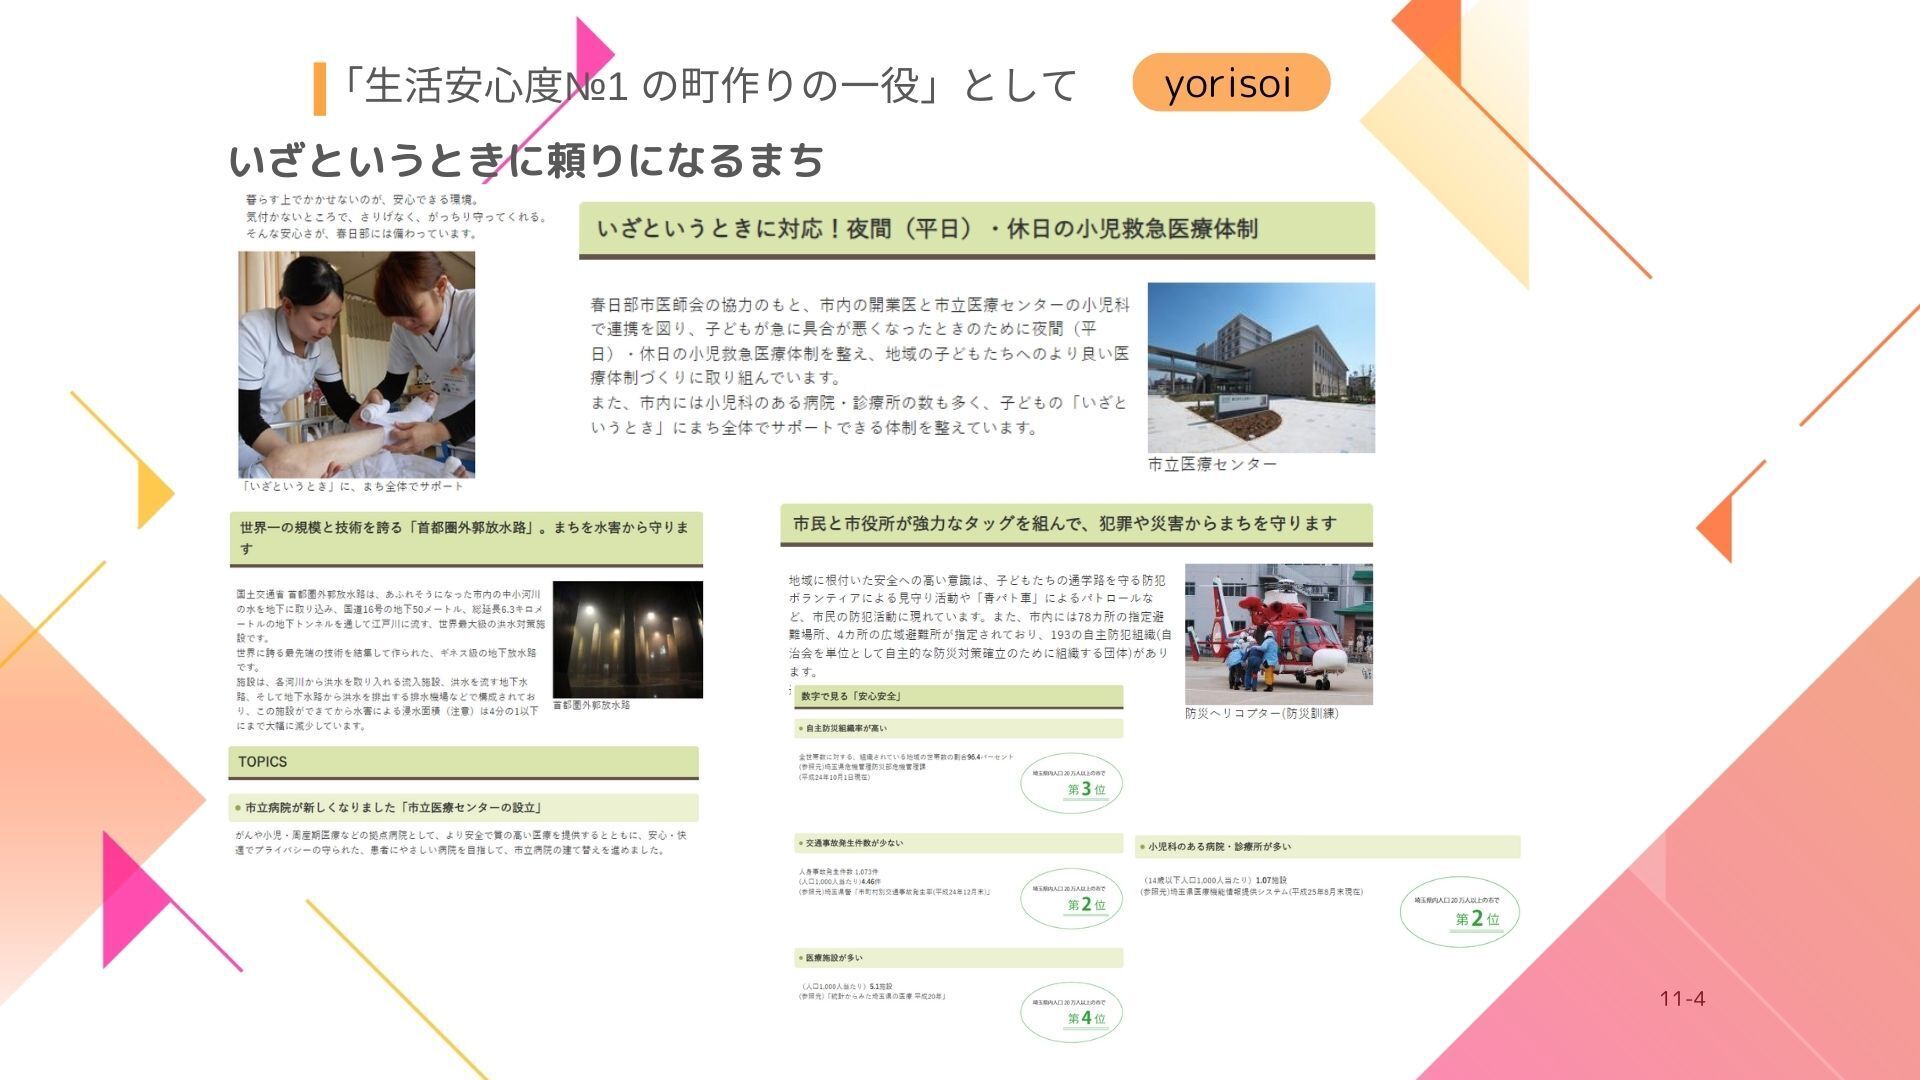The image size is (1920, 1080).
Task: Select the nurses bandaging photo
Action: 356,364
